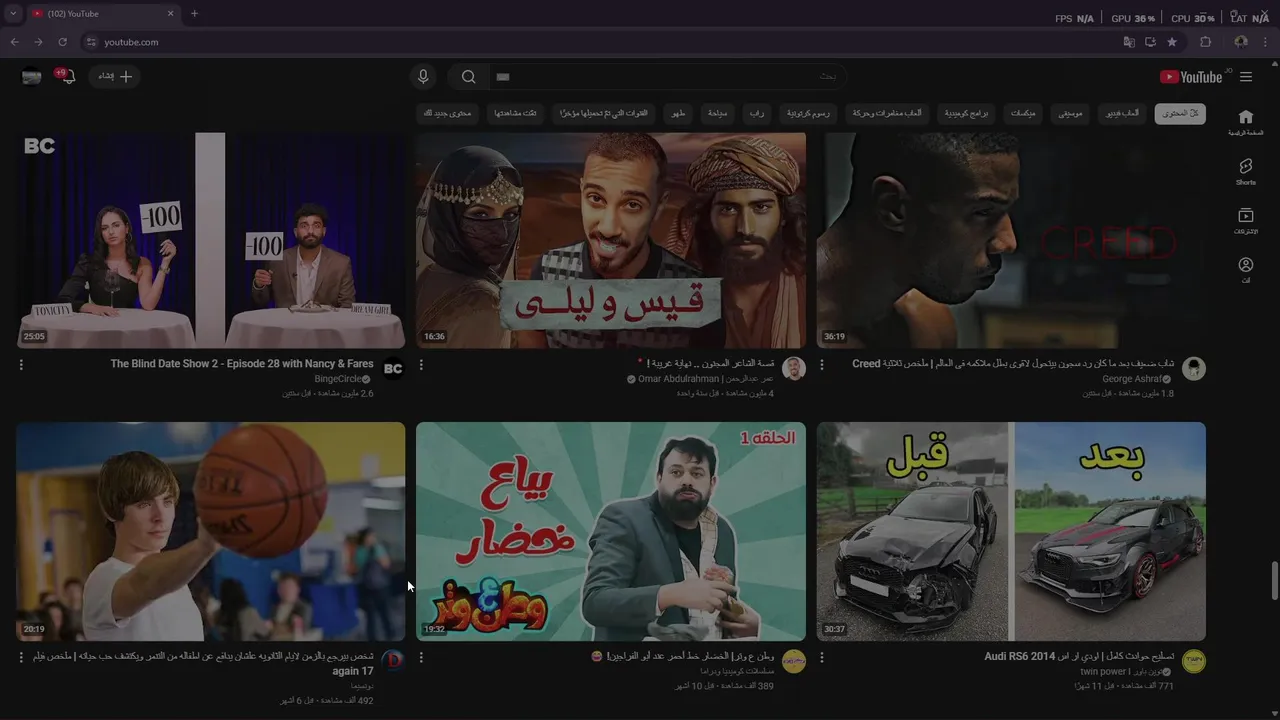This screenshot has width=1280, height=720.
Task: Open Omar Abdulrahman channel avatar
Action: [x=794, y=369]
